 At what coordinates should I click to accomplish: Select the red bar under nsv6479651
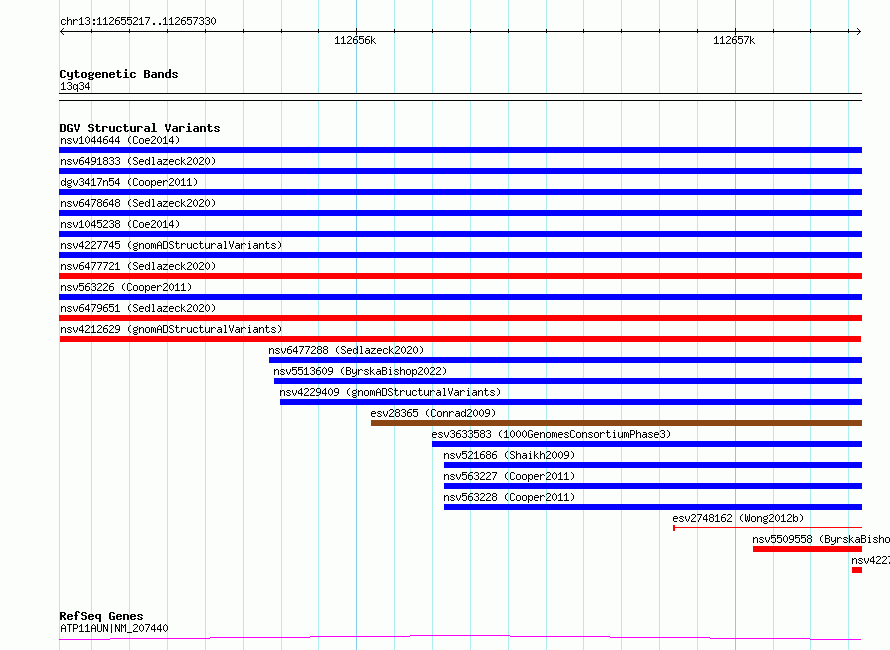click(x=460, y=318)
